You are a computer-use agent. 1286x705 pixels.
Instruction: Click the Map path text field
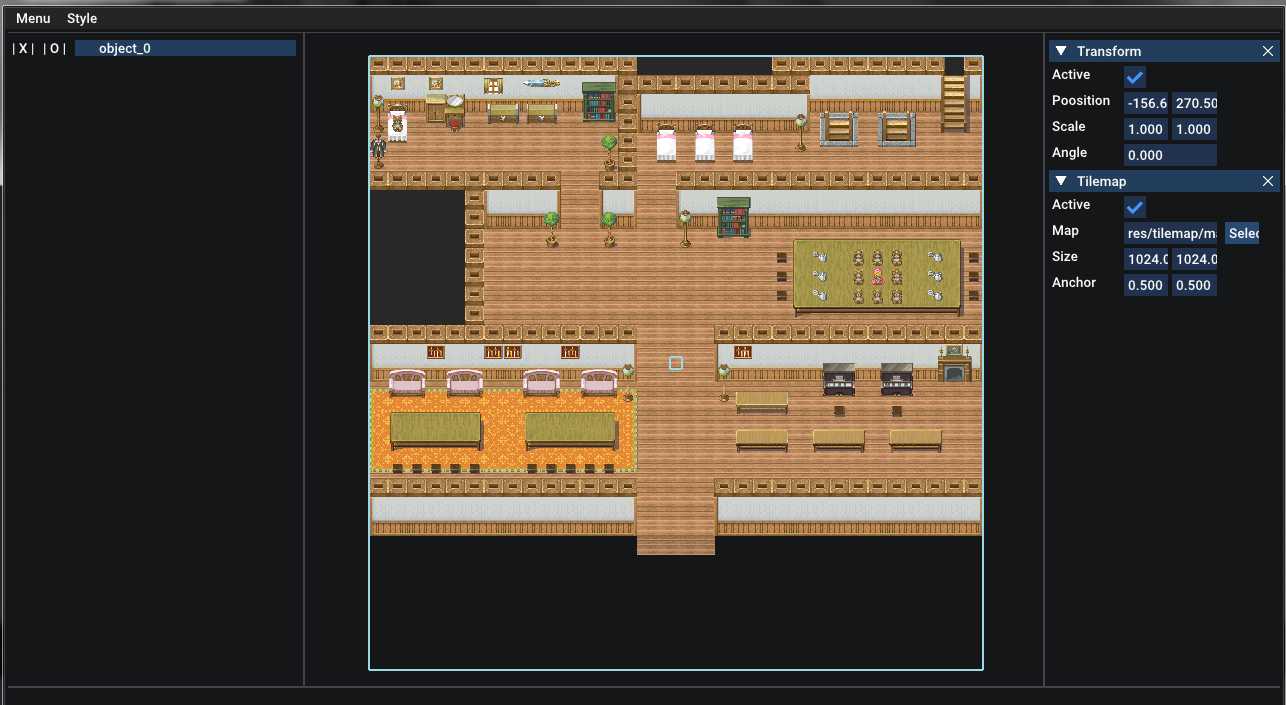click(1171, 233)
